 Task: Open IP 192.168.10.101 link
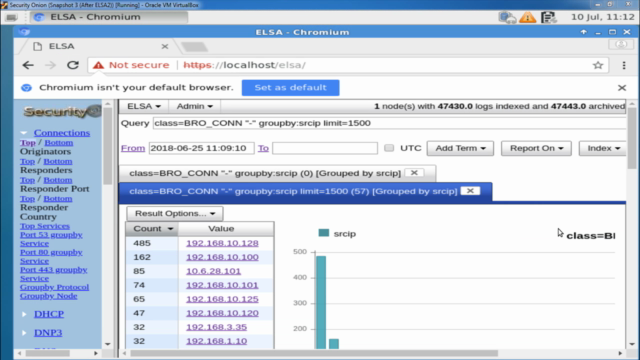point(222,285)
